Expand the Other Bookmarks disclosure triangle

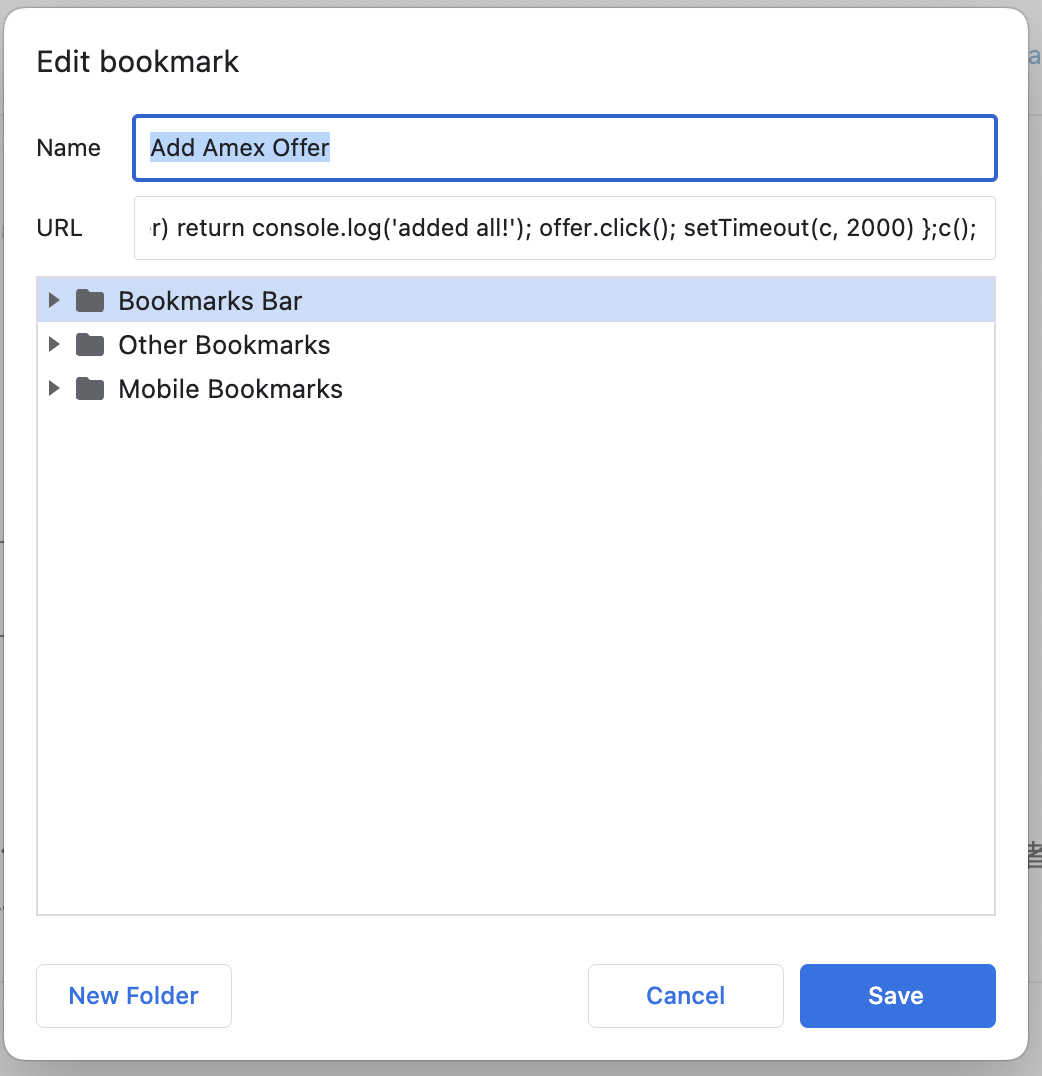coord(54,344)
